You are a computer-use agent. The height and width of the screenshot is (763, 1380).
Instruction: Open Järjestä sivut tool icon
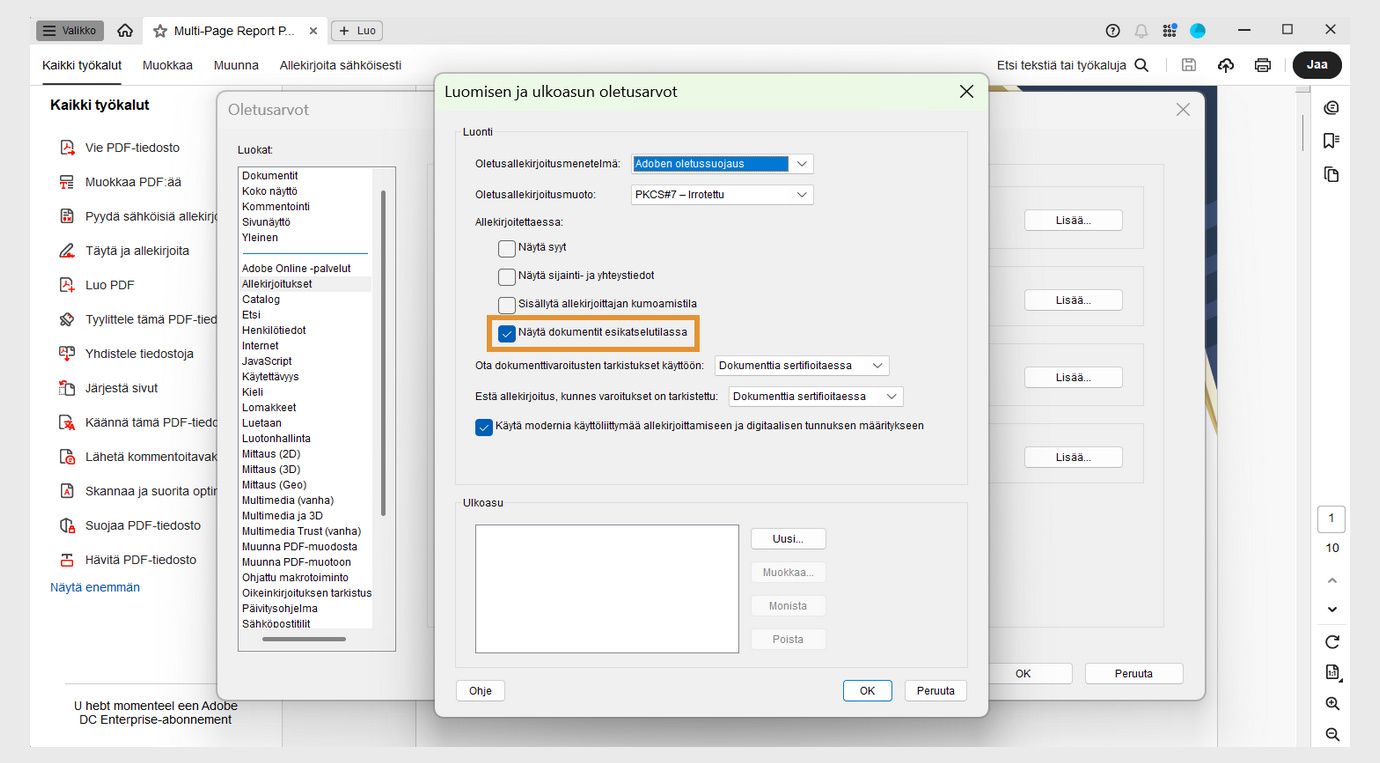coord(67,388)
